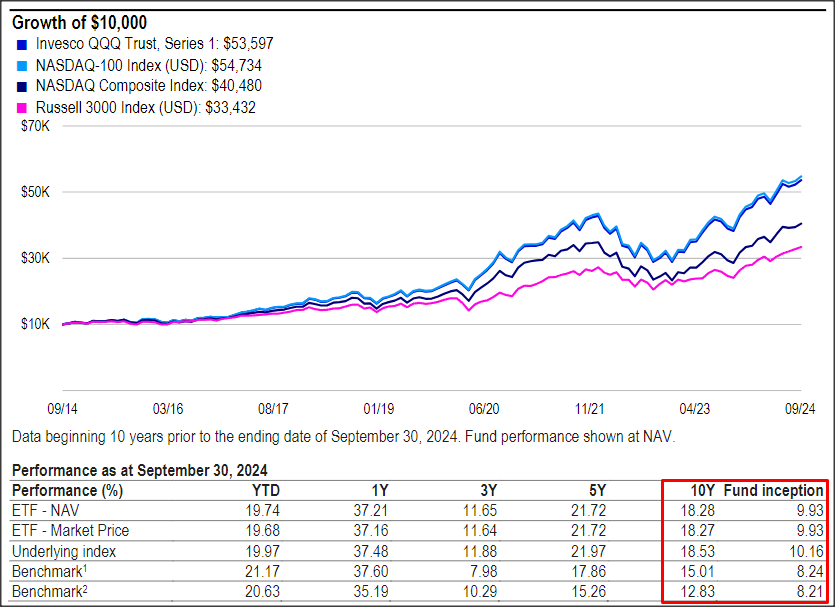Click ETF - NAV 10Y value 18.28

(x=698, y=511)
